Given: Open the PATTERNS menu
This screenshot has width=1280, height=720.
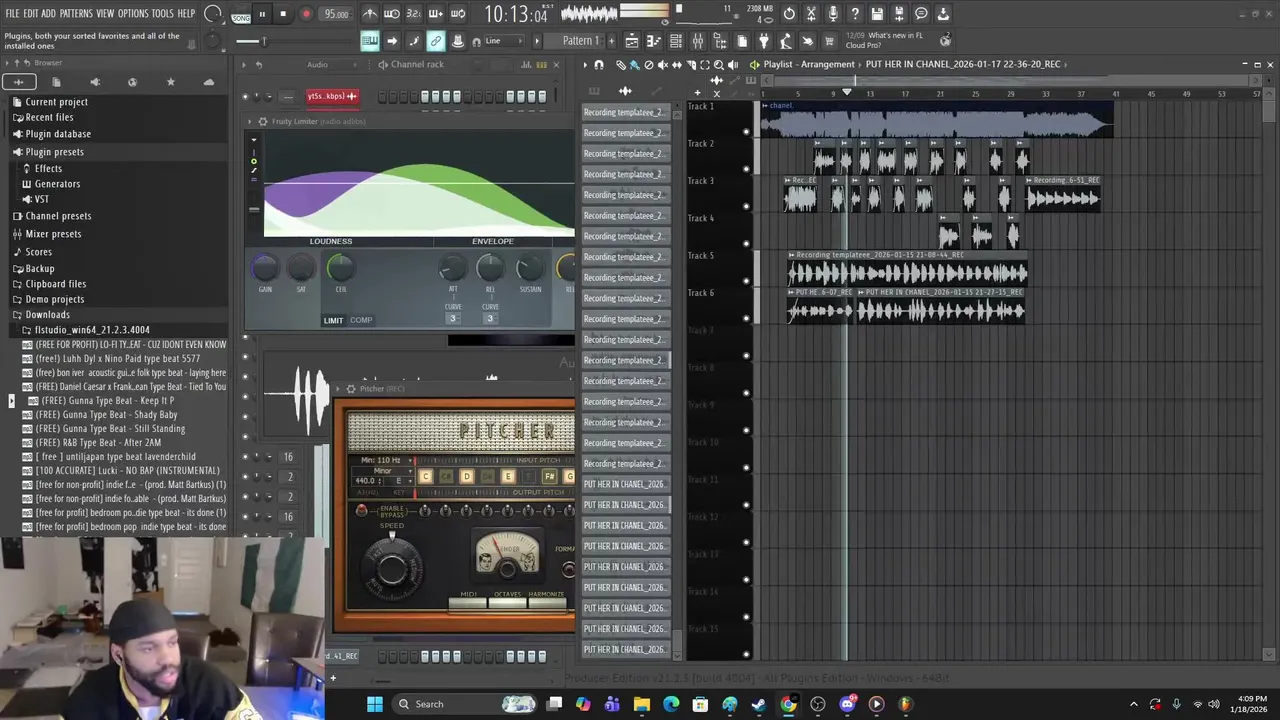Looking at the screenshot, I should (x=76, y=14).
